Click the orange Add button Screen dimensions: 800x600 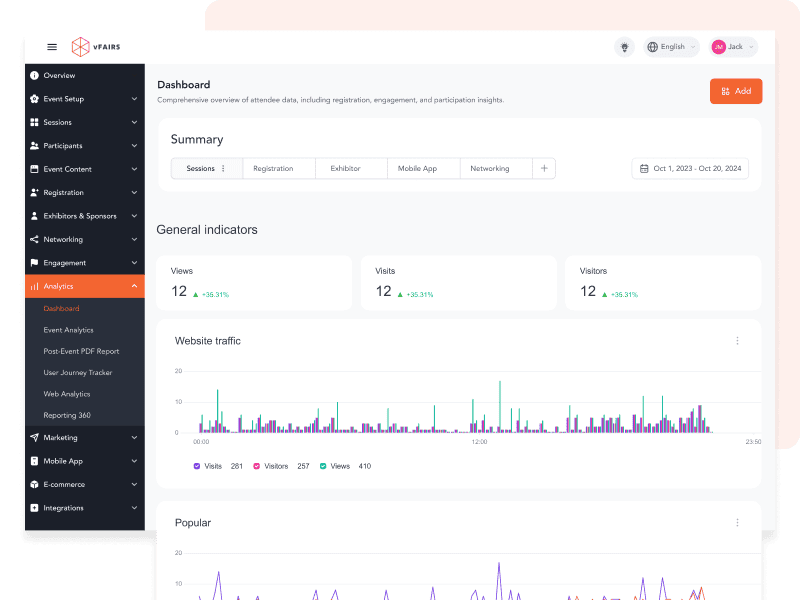click(x=736, y=91)
